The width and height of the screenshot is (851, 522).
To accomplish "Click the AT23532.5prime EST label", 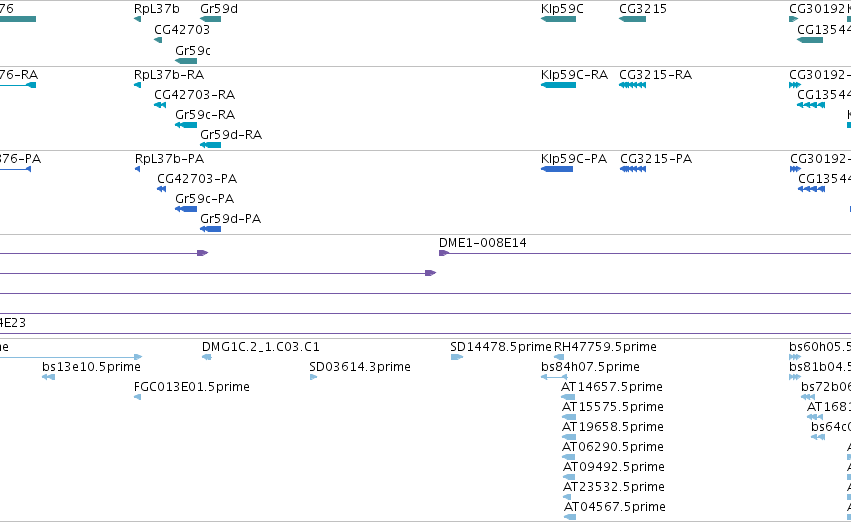I will tap(614, 487).
